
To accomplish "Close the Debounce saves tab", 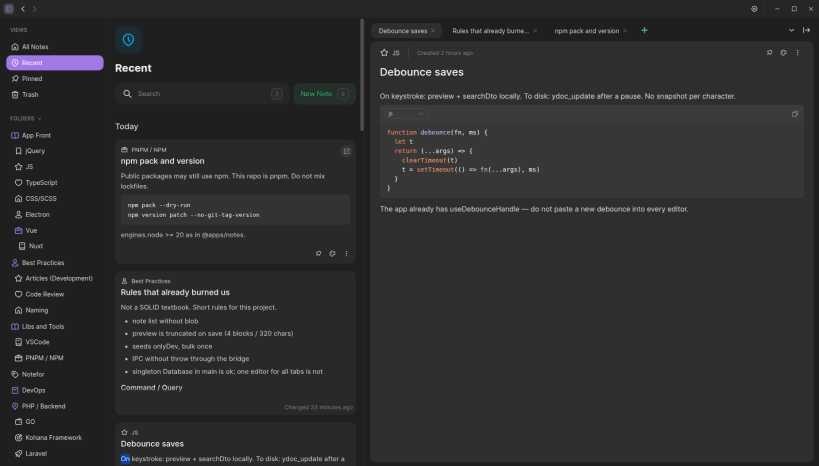I will pos(433,31).
